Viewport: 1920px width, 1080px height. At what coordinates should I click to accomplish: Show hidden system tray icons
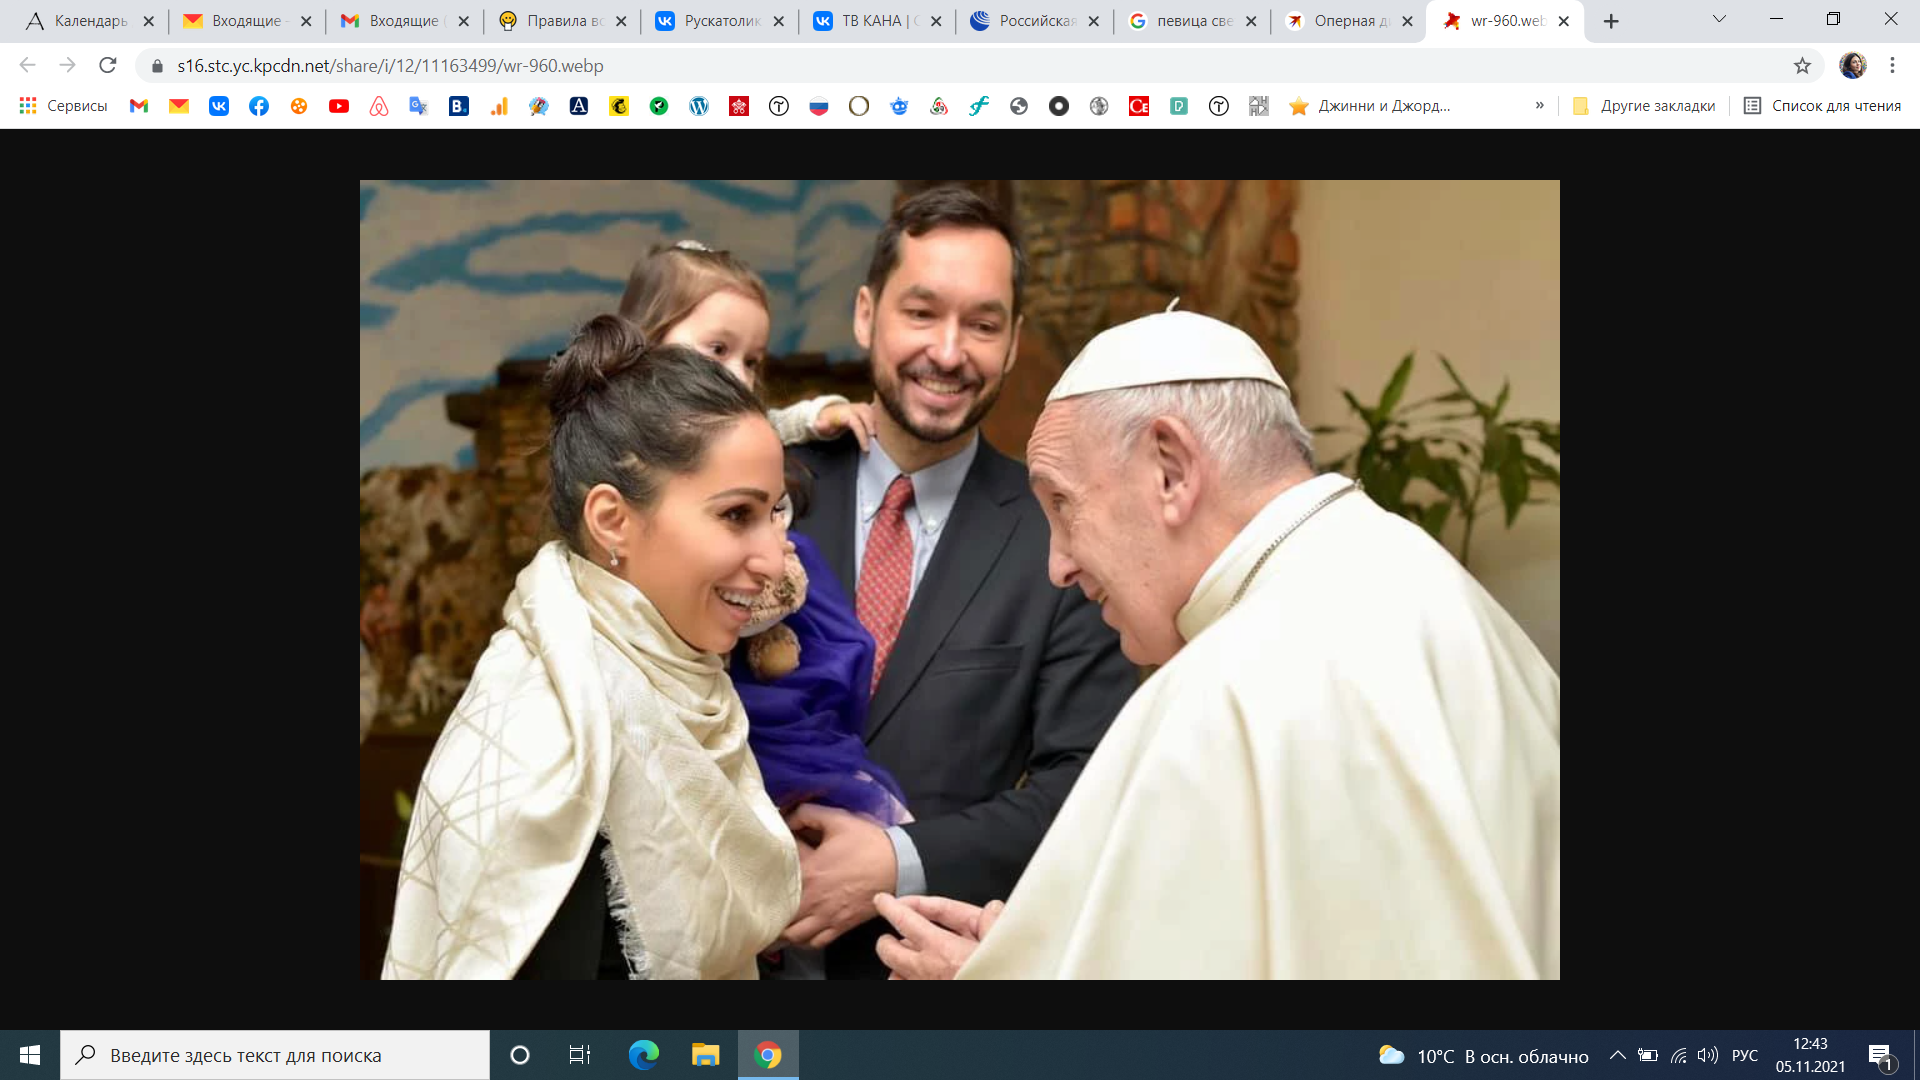1617,1056
